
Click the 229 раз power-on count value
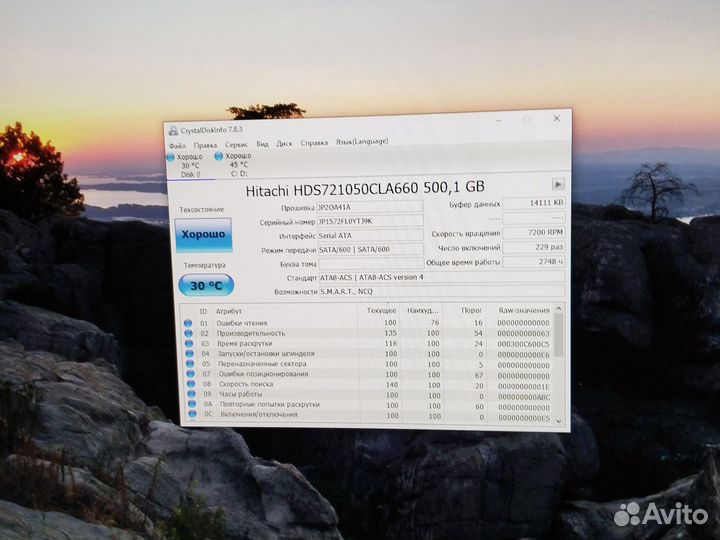pyautogui.click(x=534, y=247)
